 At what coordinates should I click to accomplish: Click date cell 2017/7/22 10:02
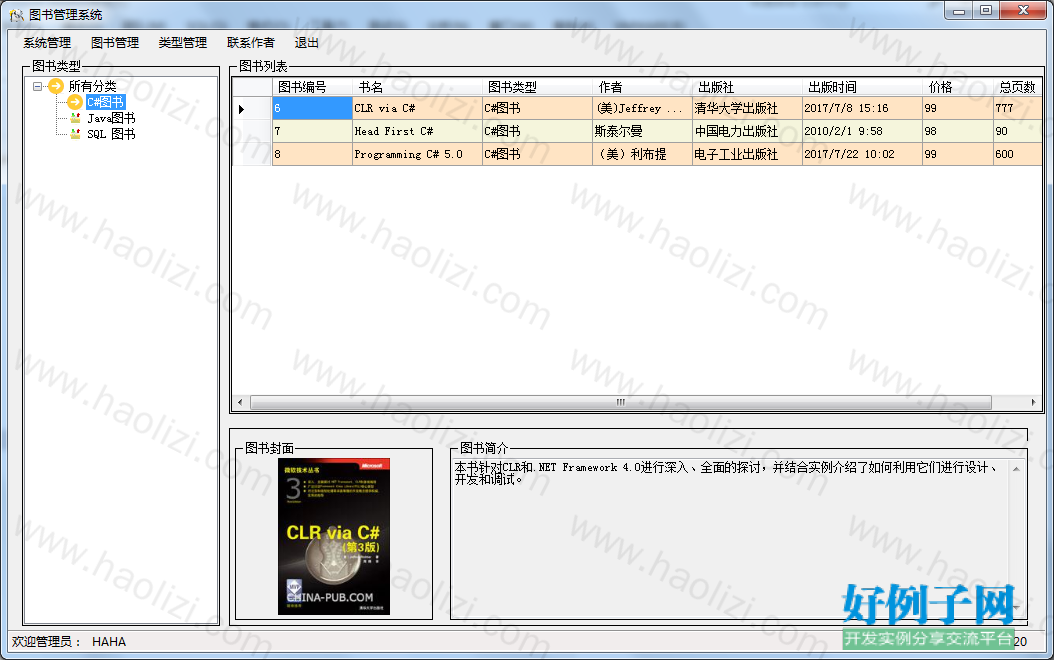coord(862,154)
